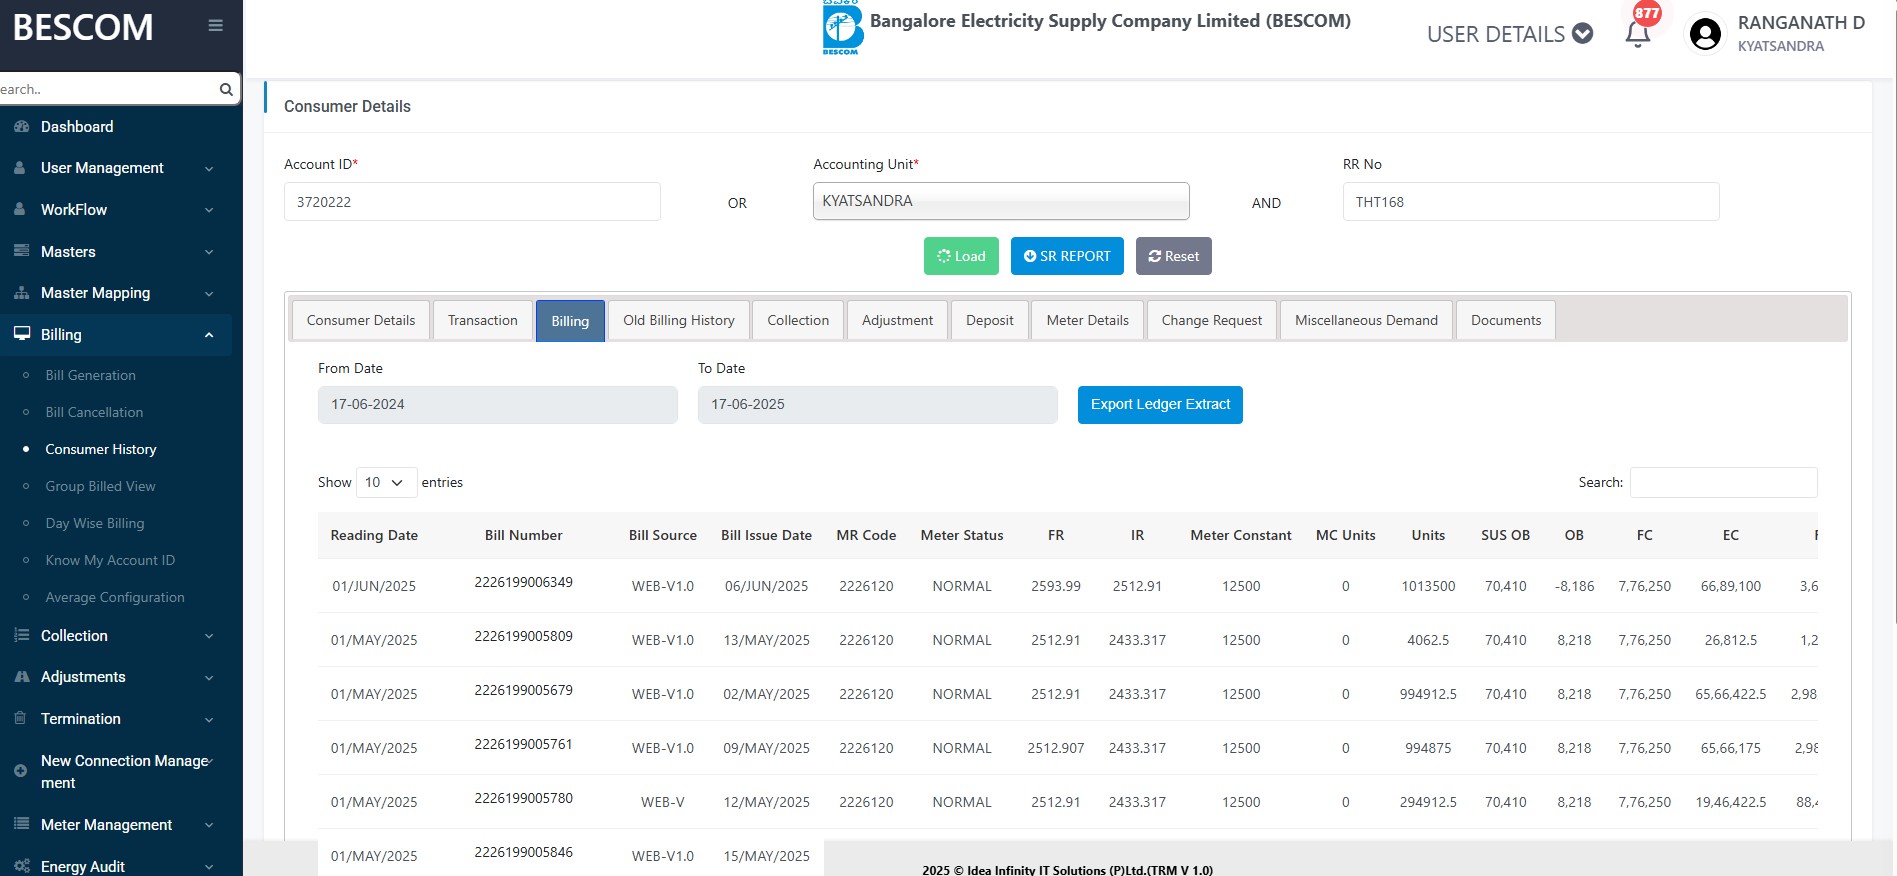Click the user avatar profile icon
The height and width of the screenshot is (876, 1897).
point(1705,34)
